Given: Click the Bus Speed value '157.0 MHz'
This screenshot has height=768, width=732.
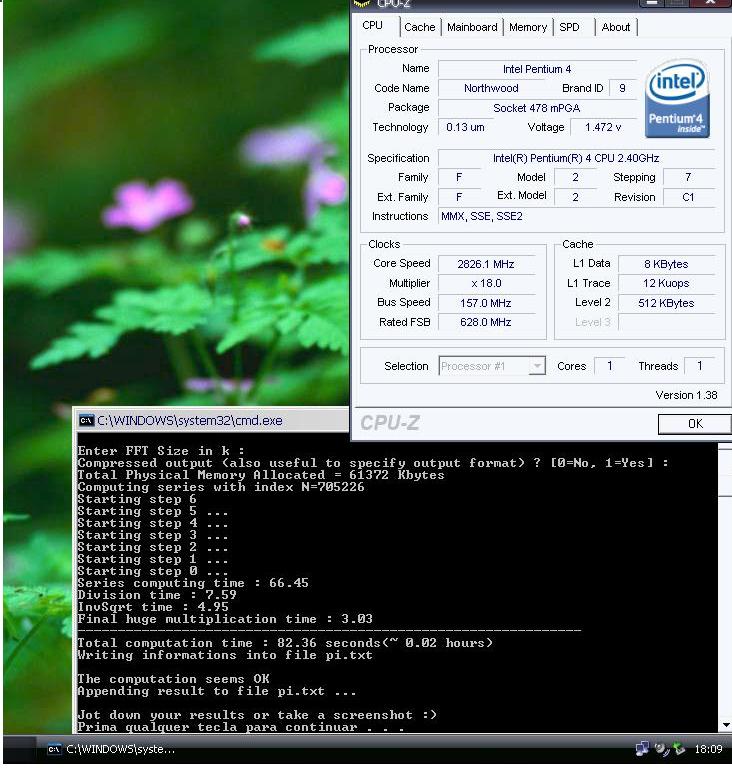Looking at the screenshot, I should [x=486, y=303].
